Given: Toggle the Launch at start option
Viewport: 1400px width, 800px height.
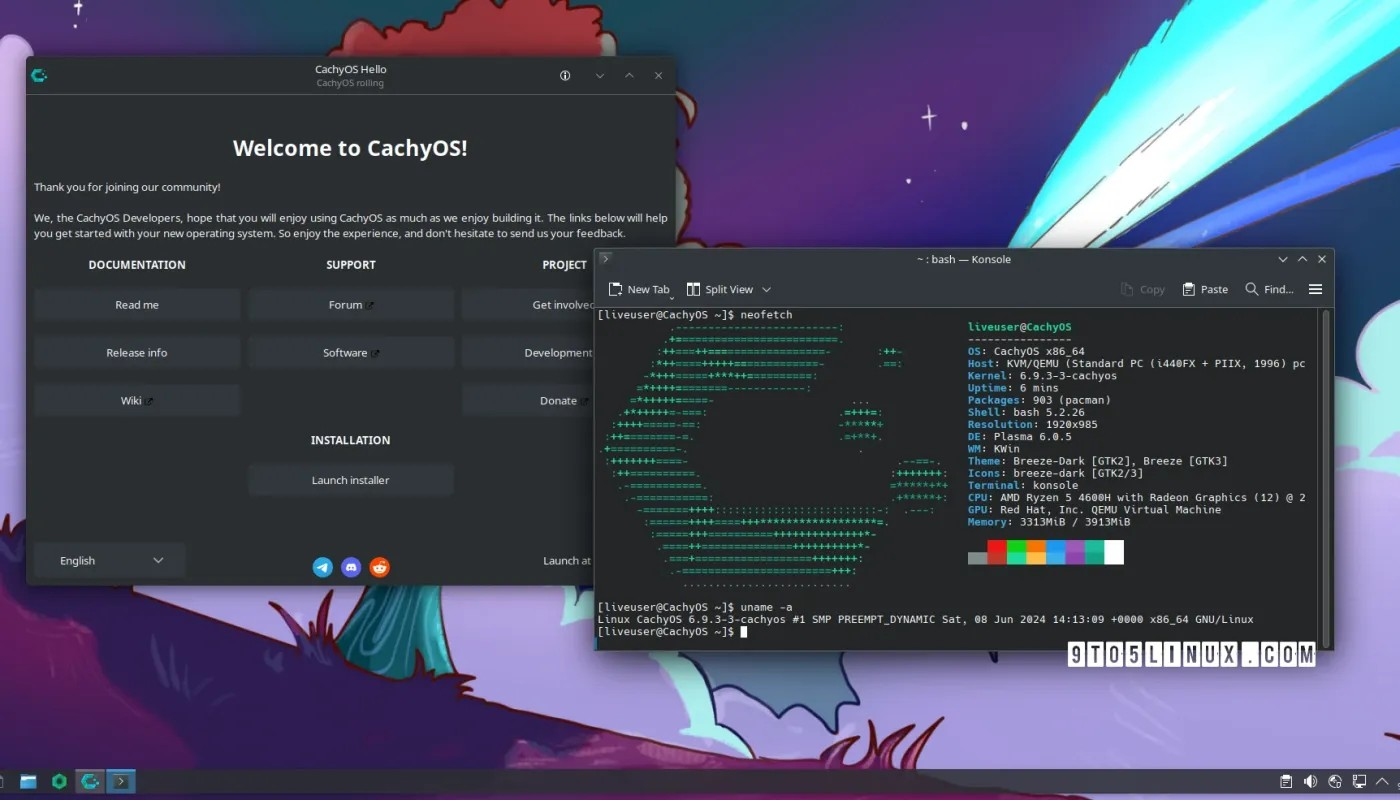Looking at the screenshot, I should coord(567,561).
